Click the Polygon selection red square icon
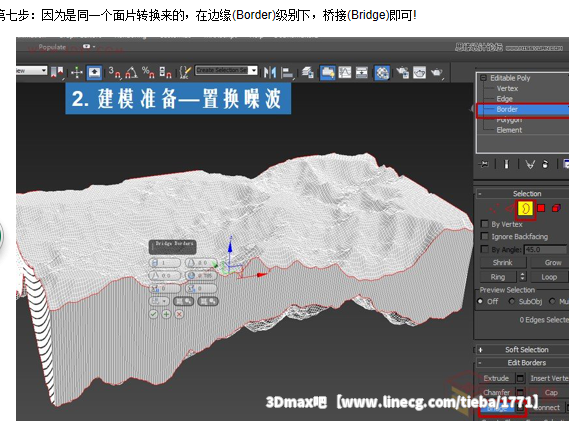Screen dimensions: 578x421 (541, 208)
